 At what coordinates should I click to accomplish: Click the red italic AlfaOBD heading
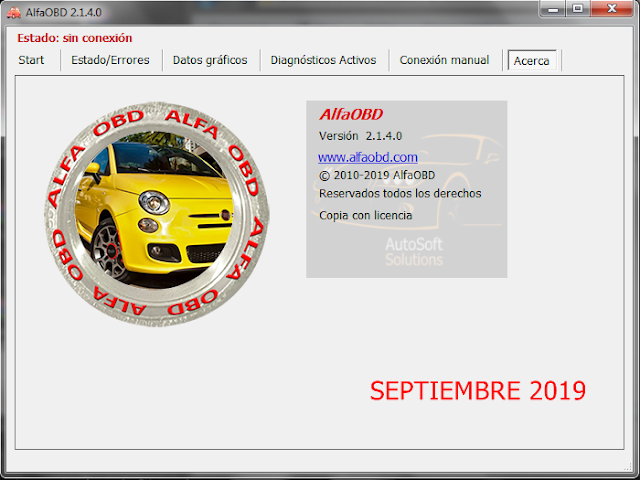tap(351, 115)
